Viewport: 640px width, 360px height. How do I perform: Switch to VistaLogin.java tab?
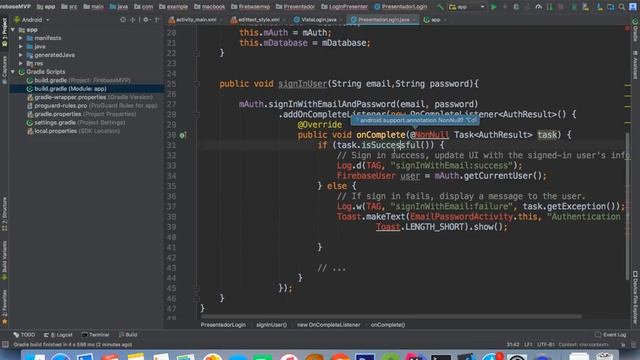[318, 20]
